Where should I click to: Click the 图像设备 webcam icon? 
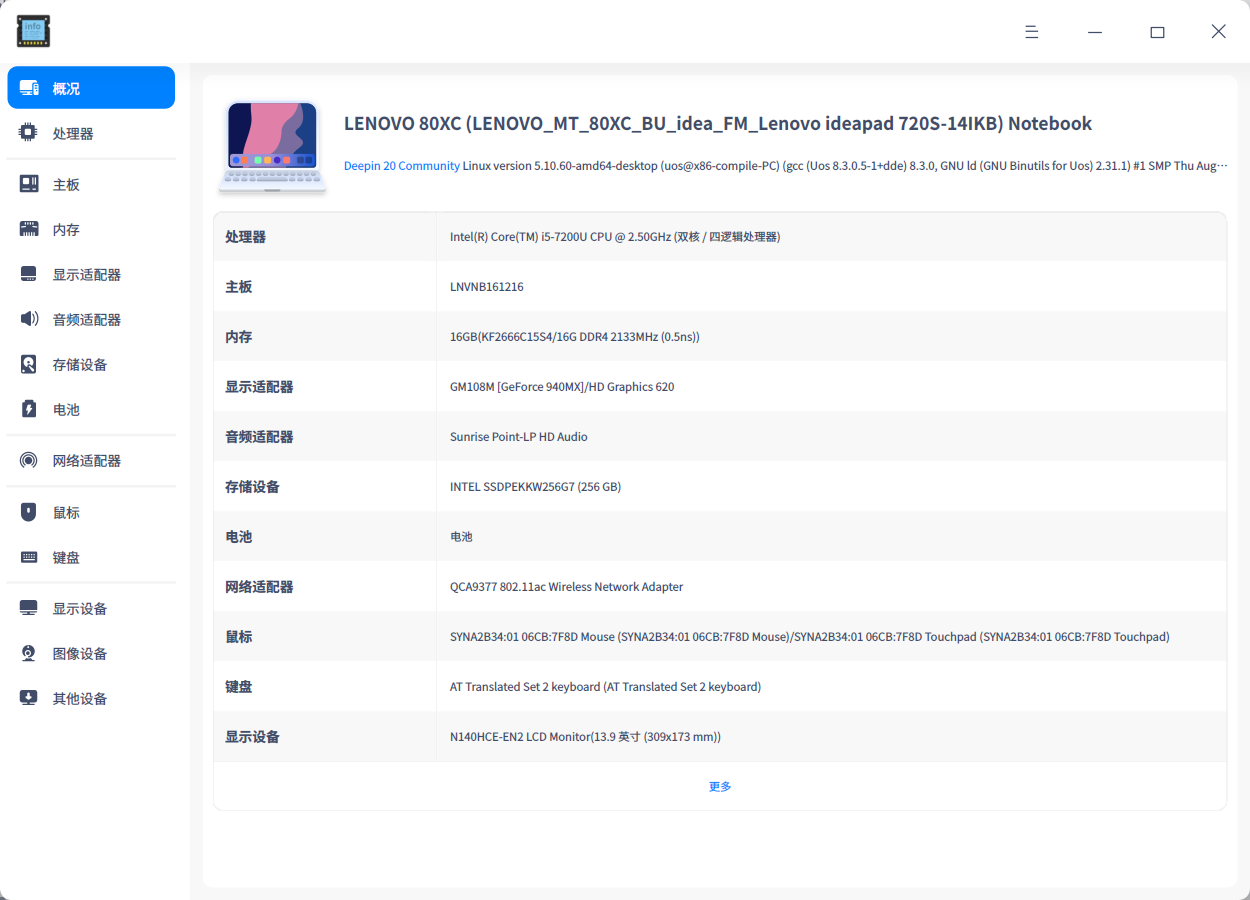pos(29,653)
